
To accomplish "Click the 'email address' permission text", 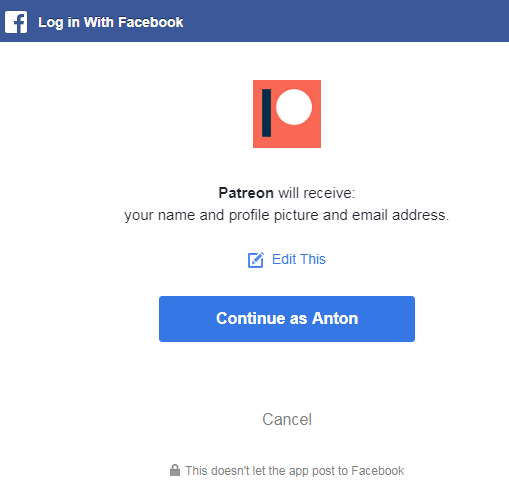I will pyautogui.click(x=398, y=215).
